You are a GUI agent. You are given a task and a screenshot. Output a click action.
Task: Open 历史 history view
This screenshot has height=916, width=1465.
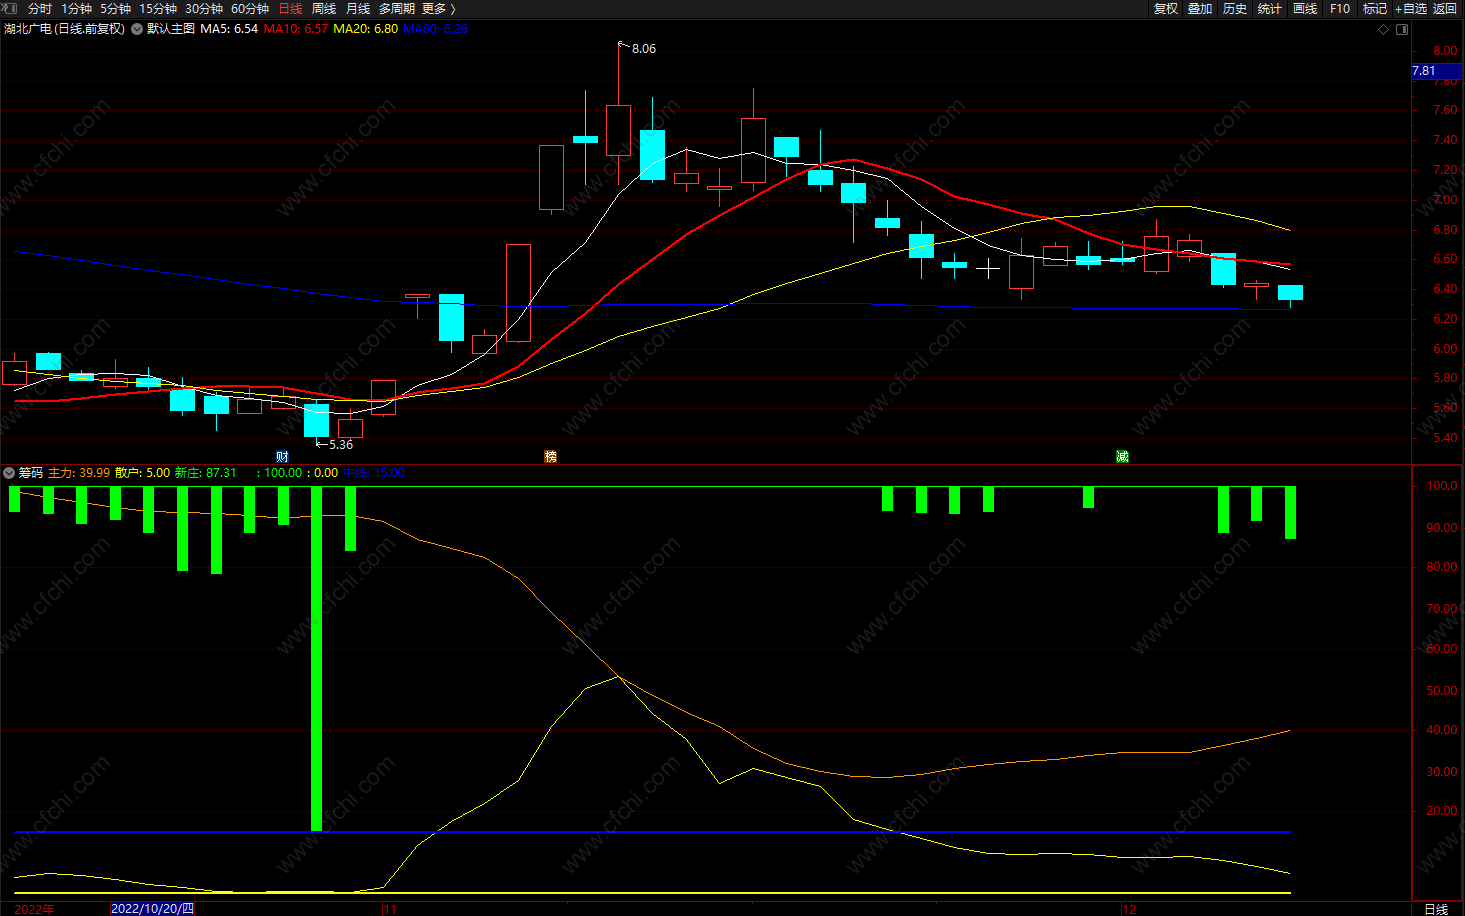click(x=1235, y=9)
